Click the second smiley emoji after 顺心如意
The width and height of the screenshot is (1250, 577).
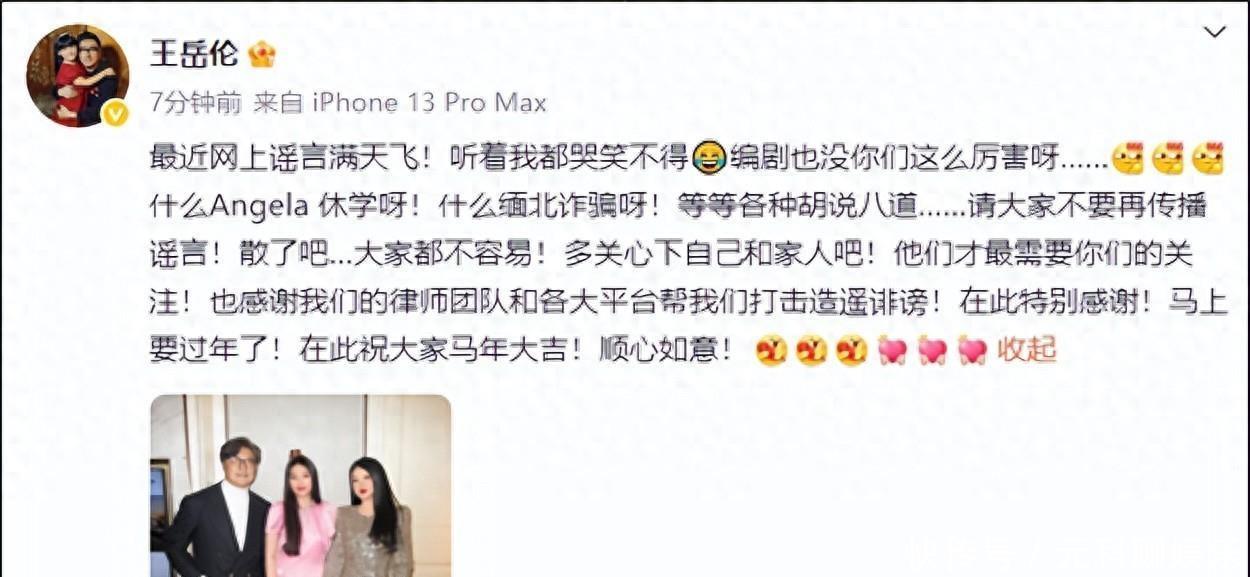coord(811,350)
